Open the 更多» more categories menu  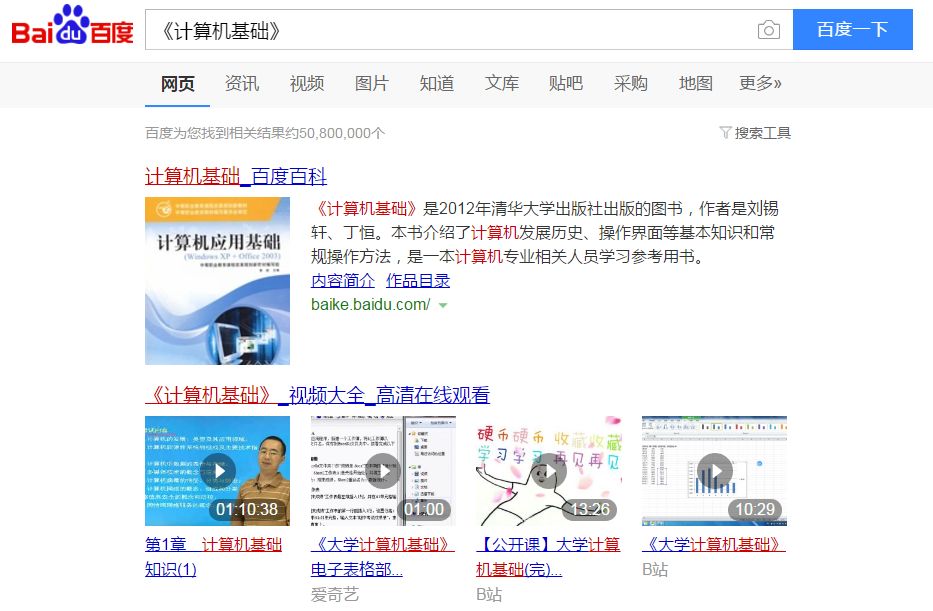(x=760, y=83)
